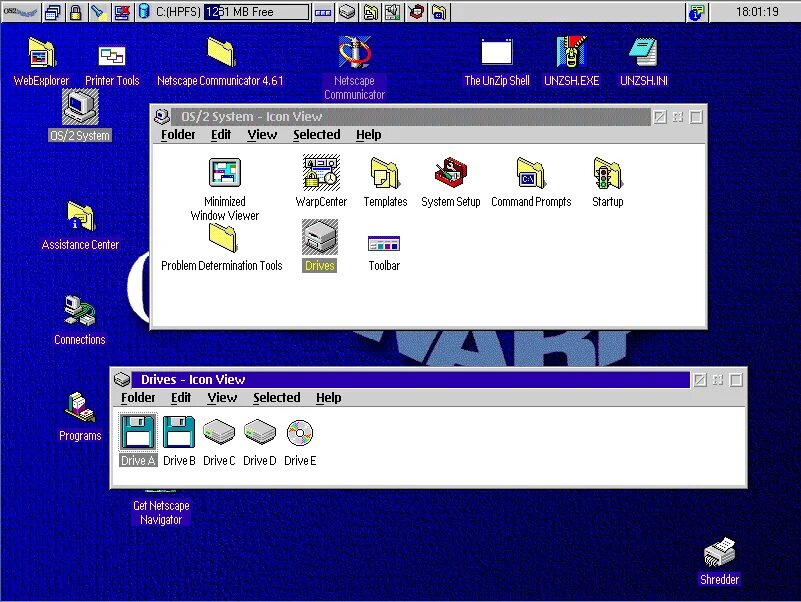Open Edit menu in Drives window
The height and width of the screenshot is (602, 801).
(181, 398)
